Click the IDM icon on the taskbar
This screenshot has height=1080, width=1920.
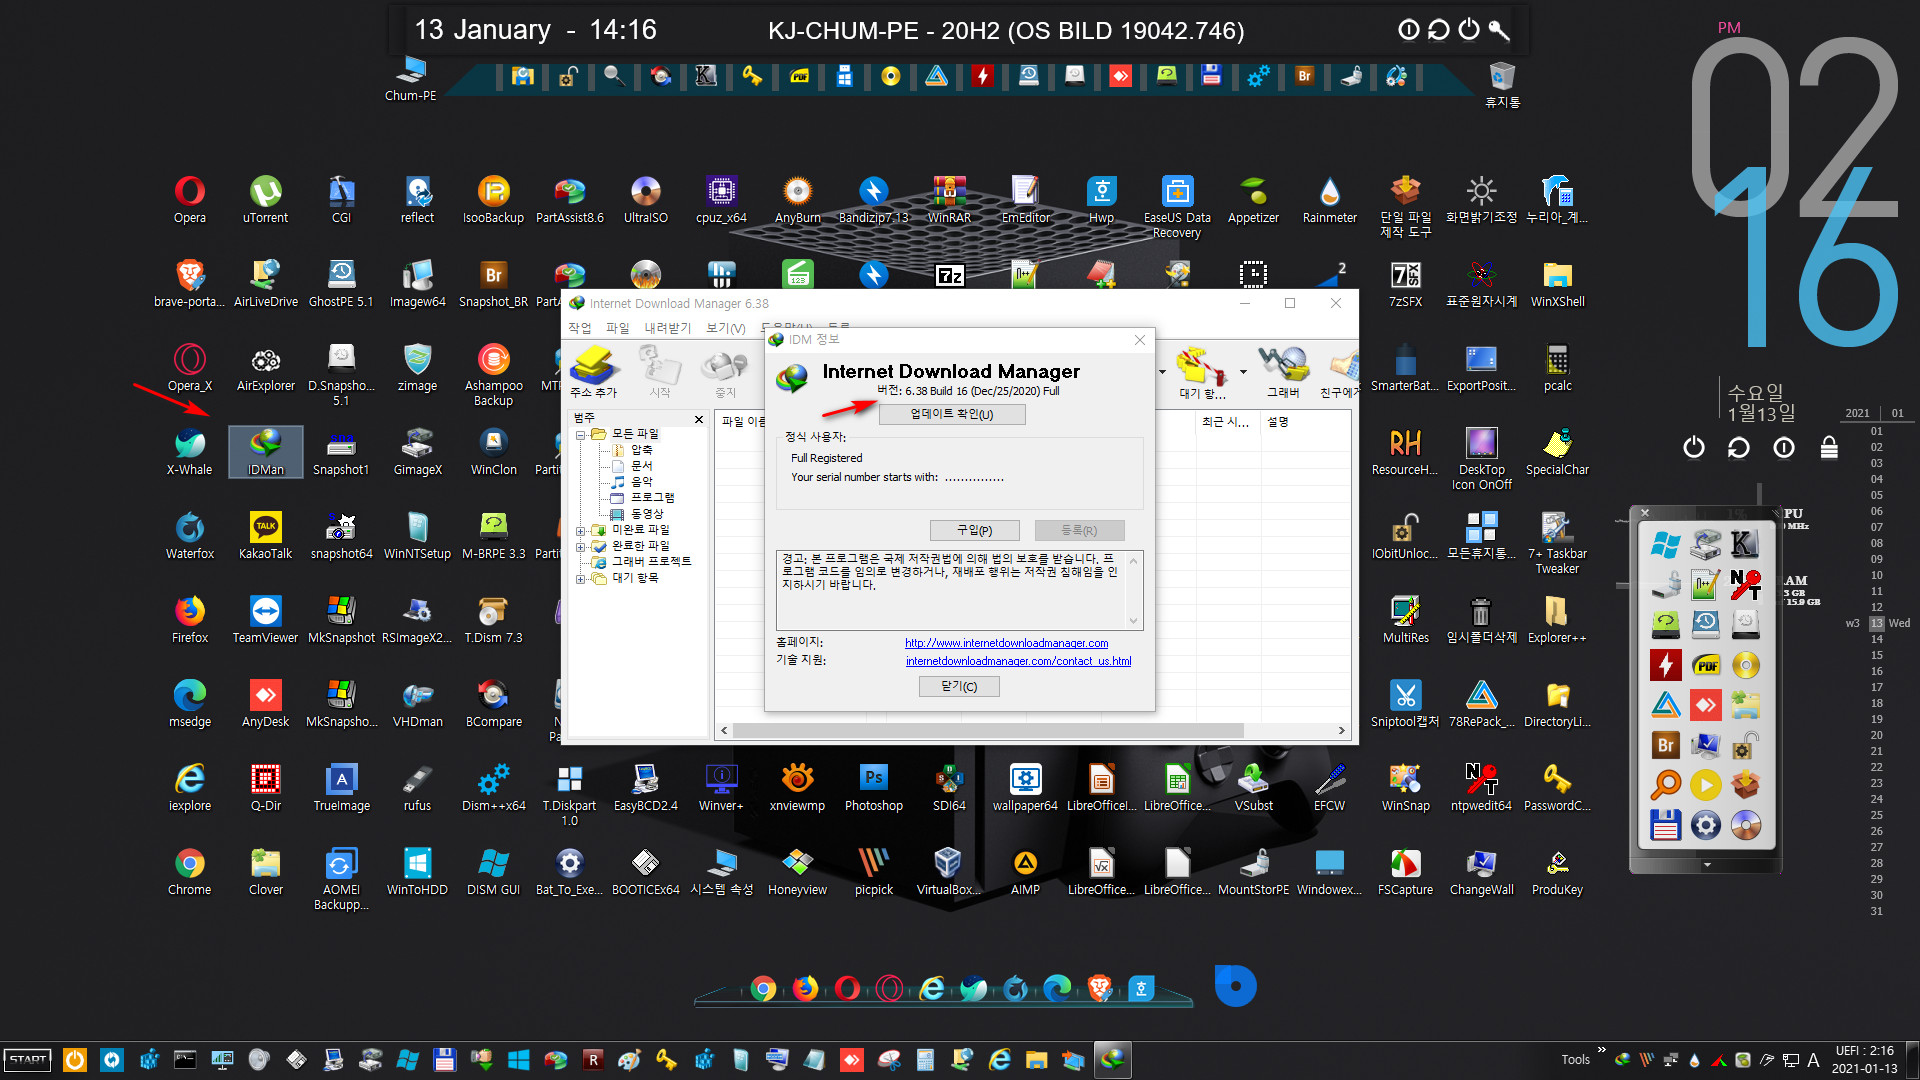(x=1112, y=1059)
